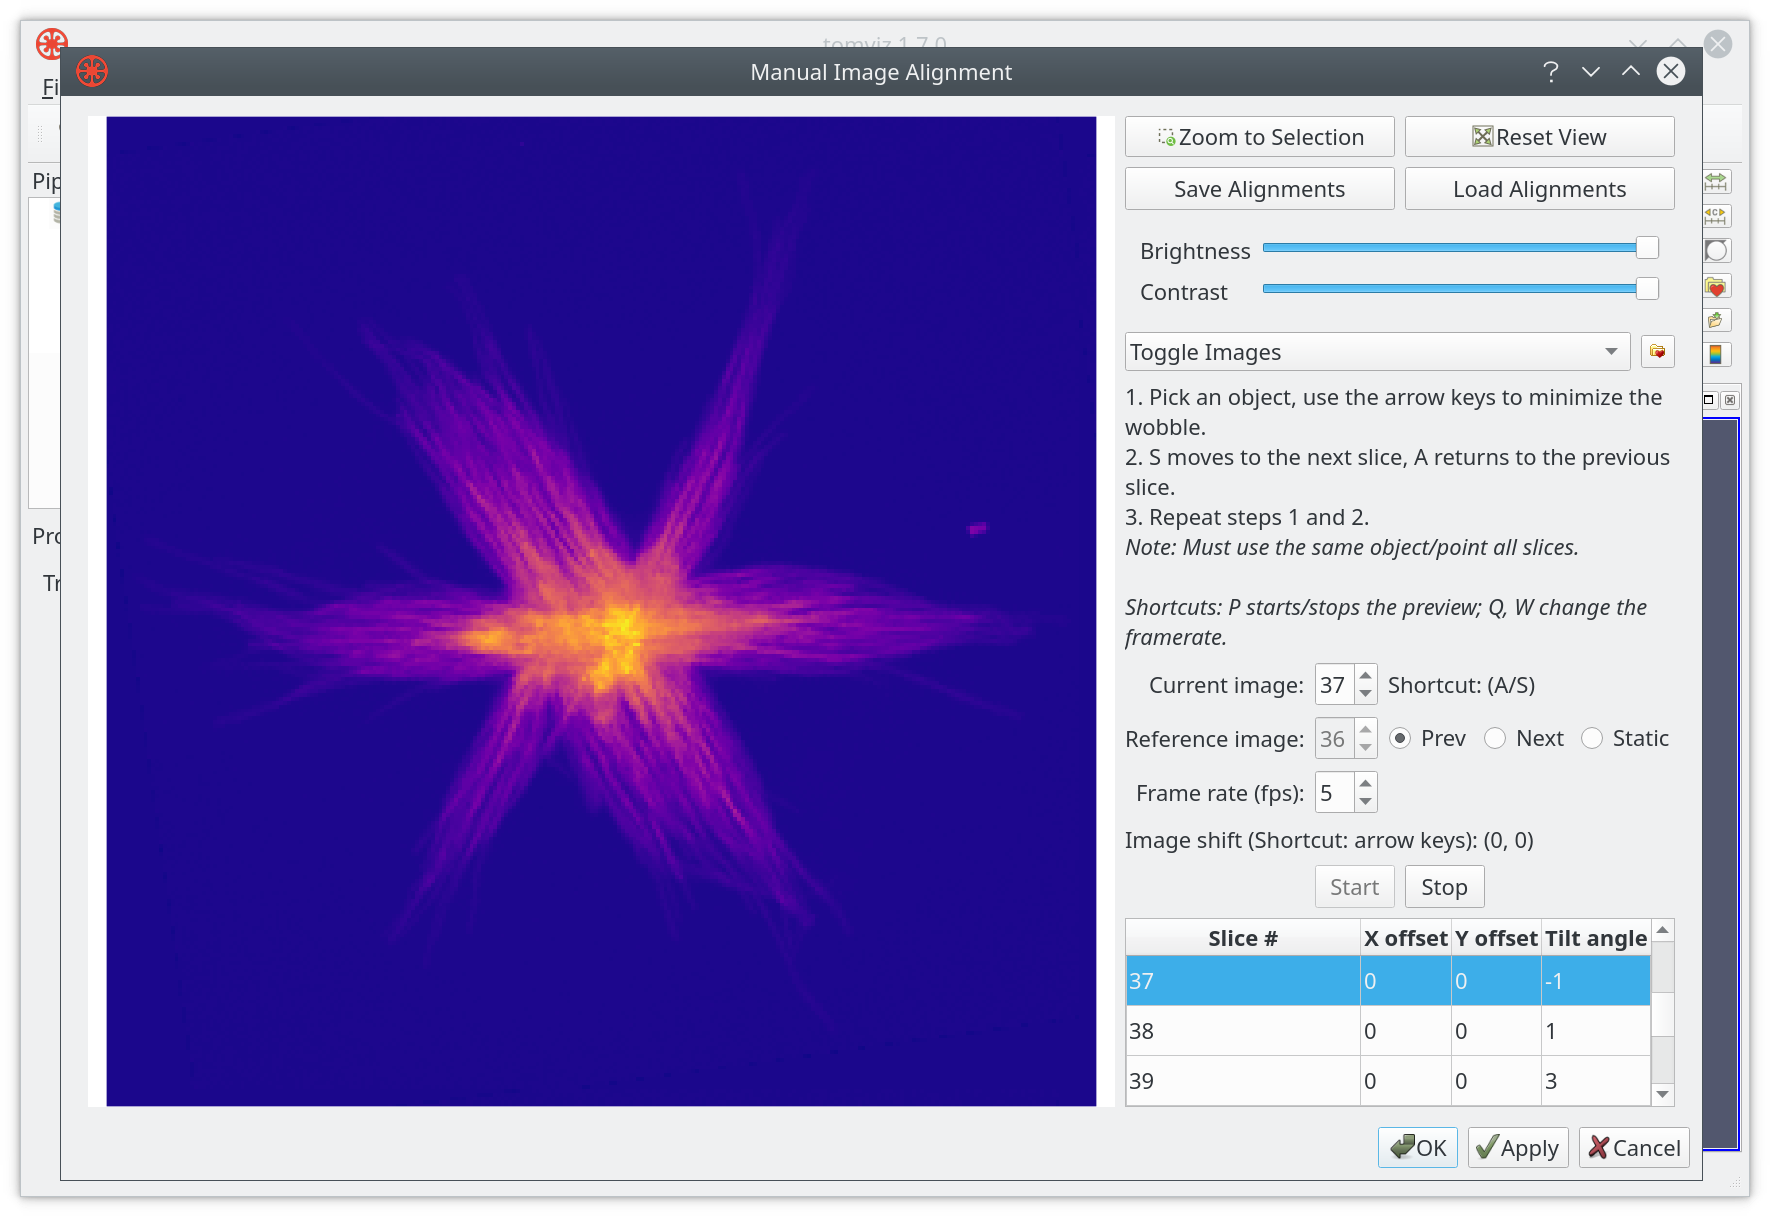
Task: Close the docked panel with small x icon
Action: [1730, 400]
